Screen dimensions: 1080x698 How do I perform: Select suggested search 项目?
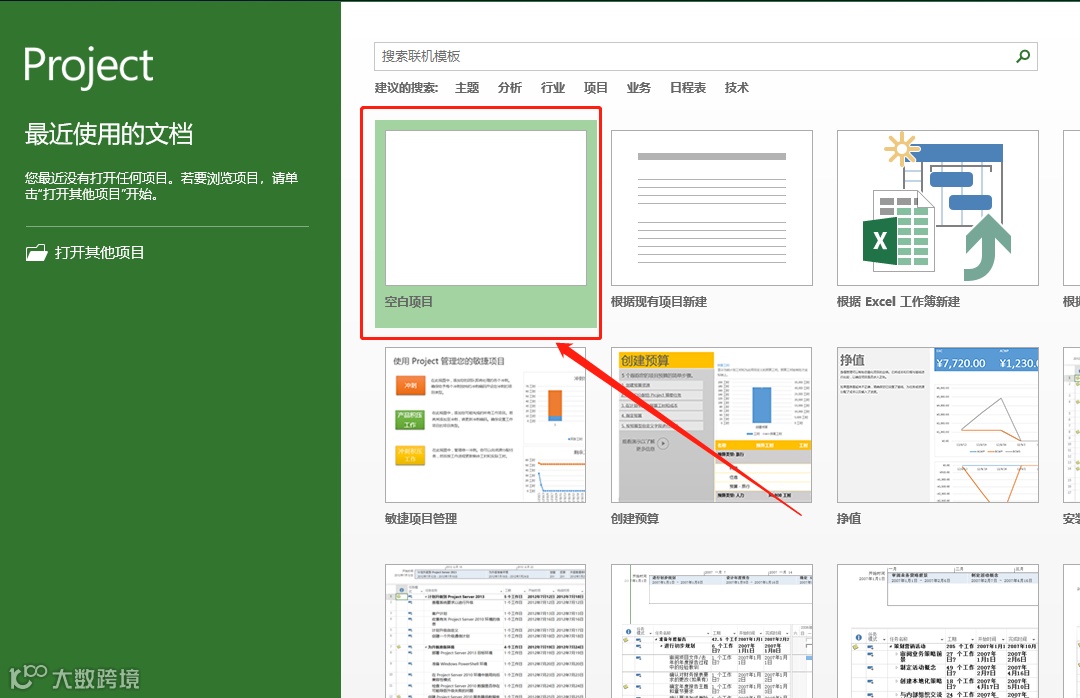pos(595,88)
